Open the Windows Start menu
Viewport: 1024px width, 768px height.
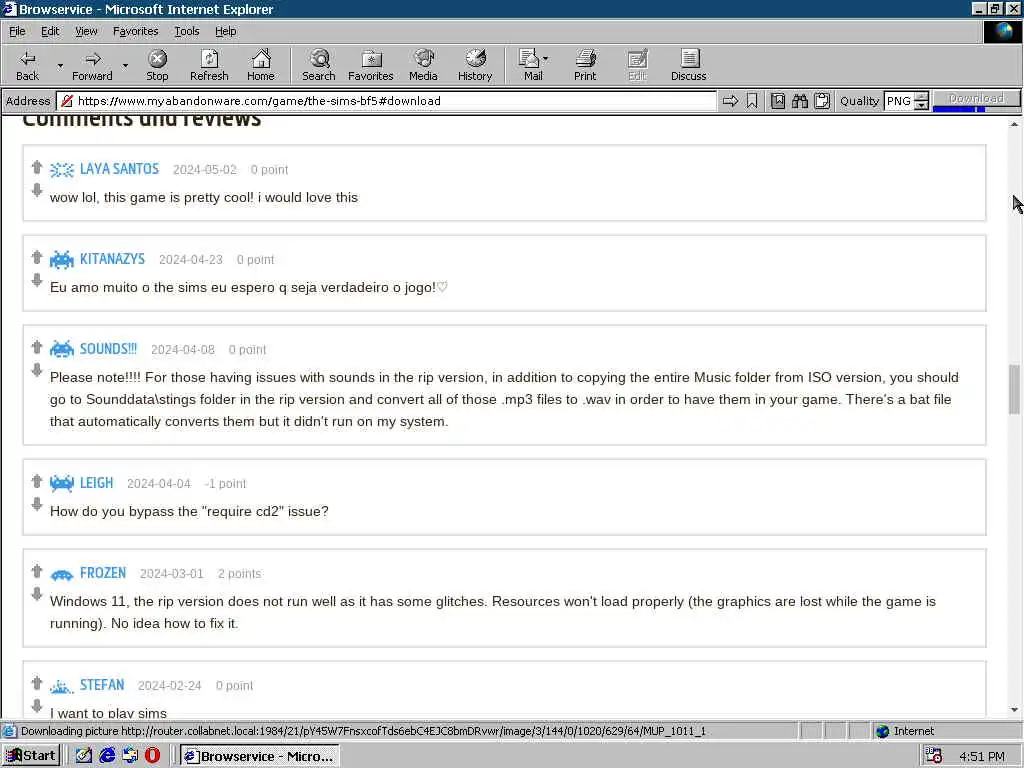click(x=31, y=756)
